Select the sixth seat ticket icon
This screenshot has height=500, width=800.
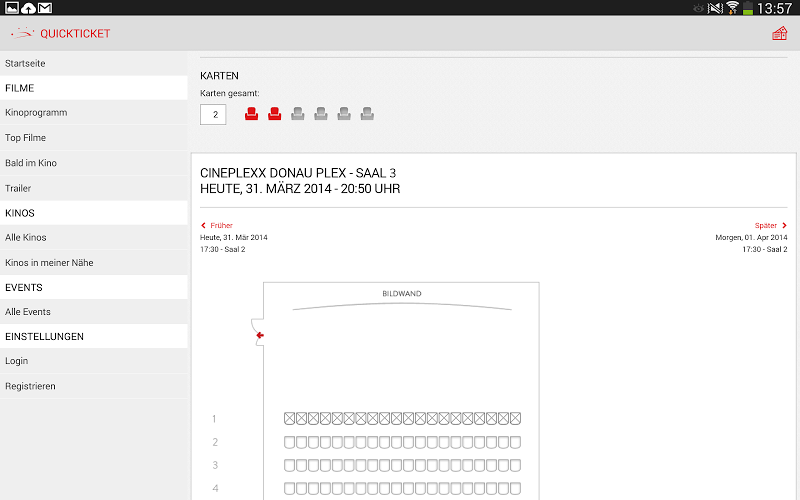[367, 114]
